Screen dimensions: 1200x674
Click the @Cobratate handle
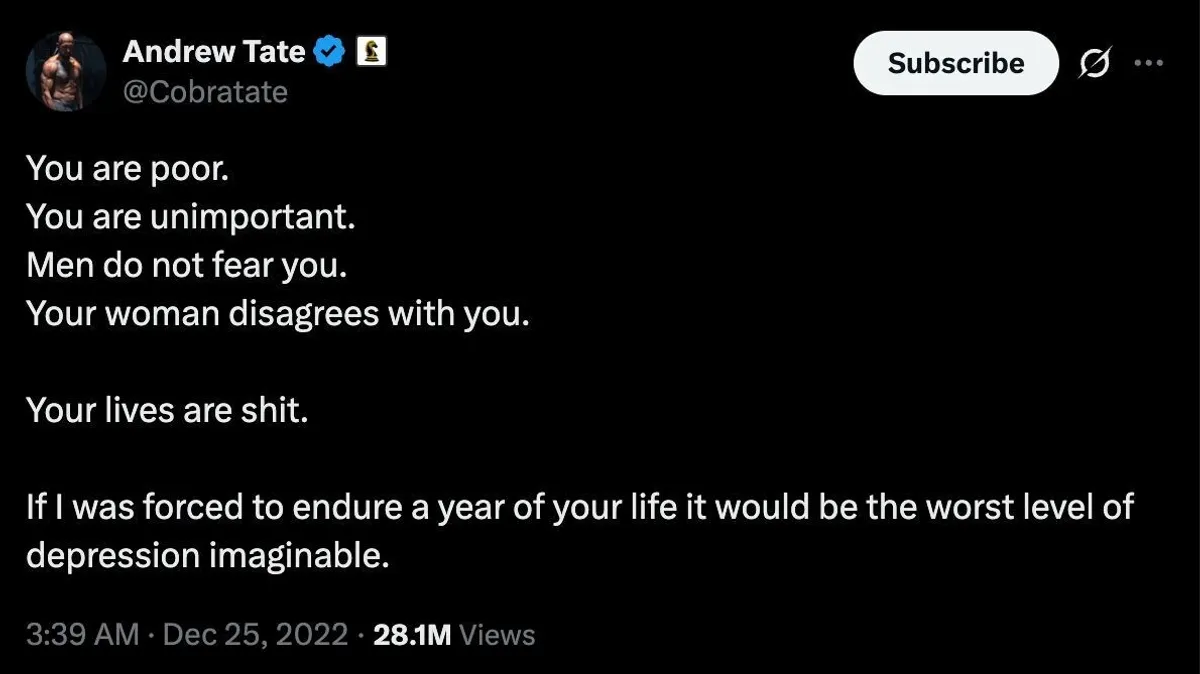(205, 92)
